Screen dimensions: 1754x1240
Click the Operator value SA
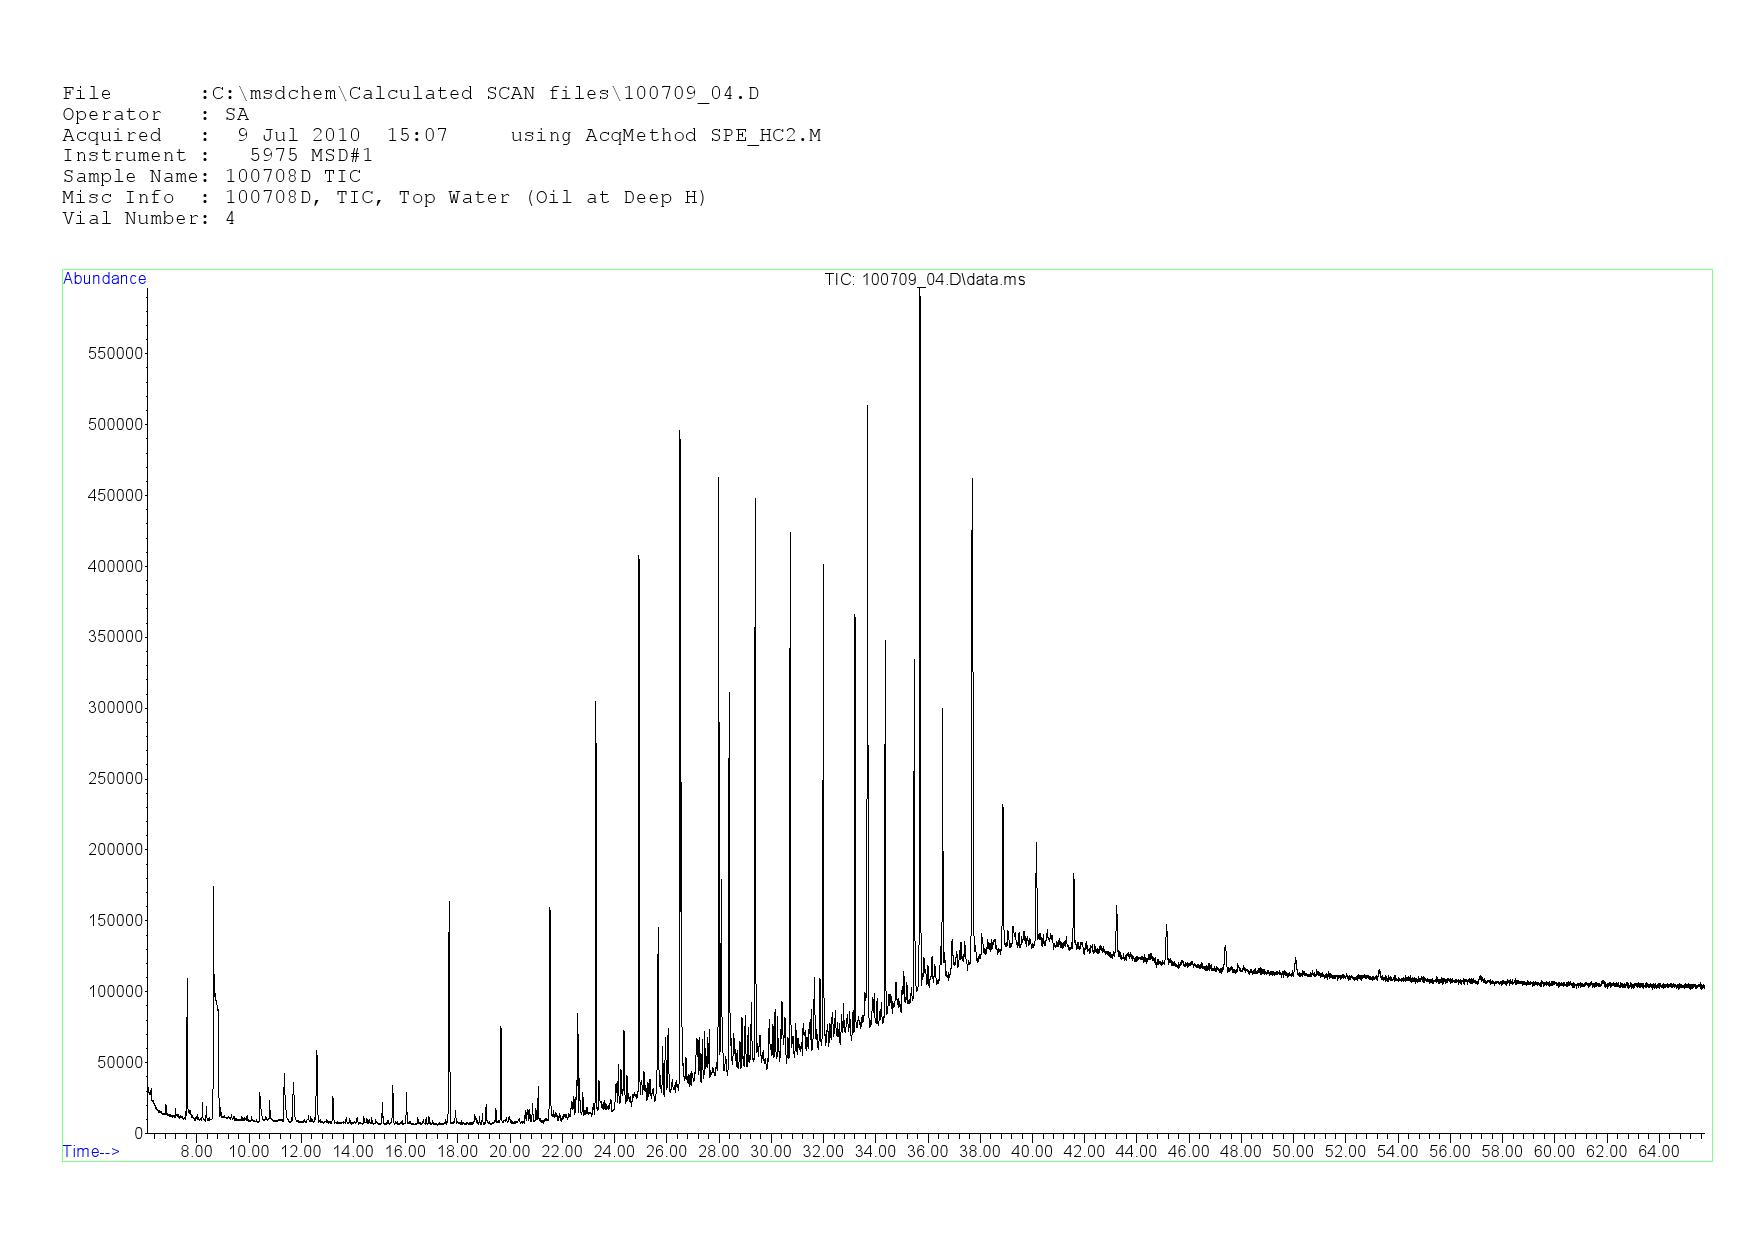(x=237, y=115)
